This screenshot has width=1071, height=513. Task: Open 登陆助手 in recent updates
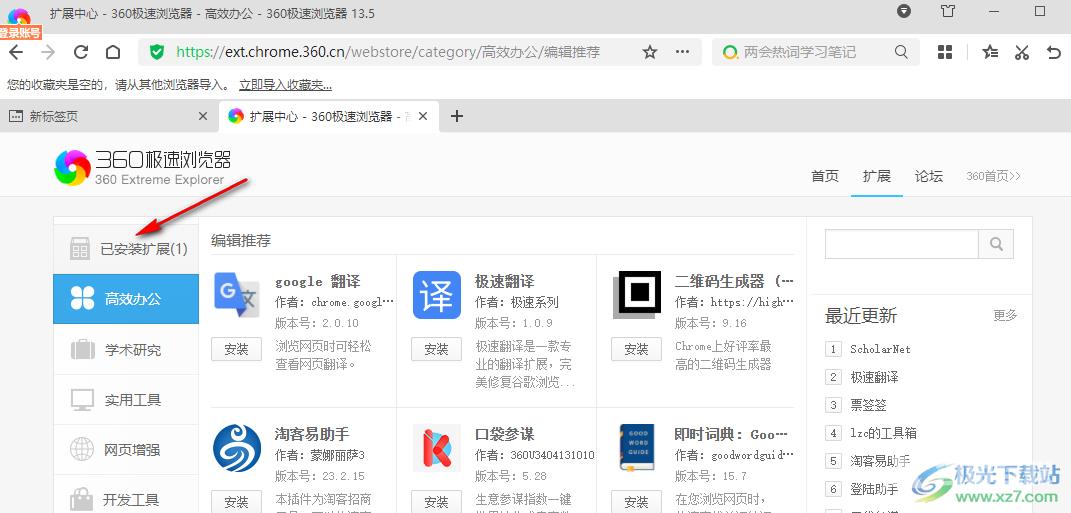(x=874, y=489)
